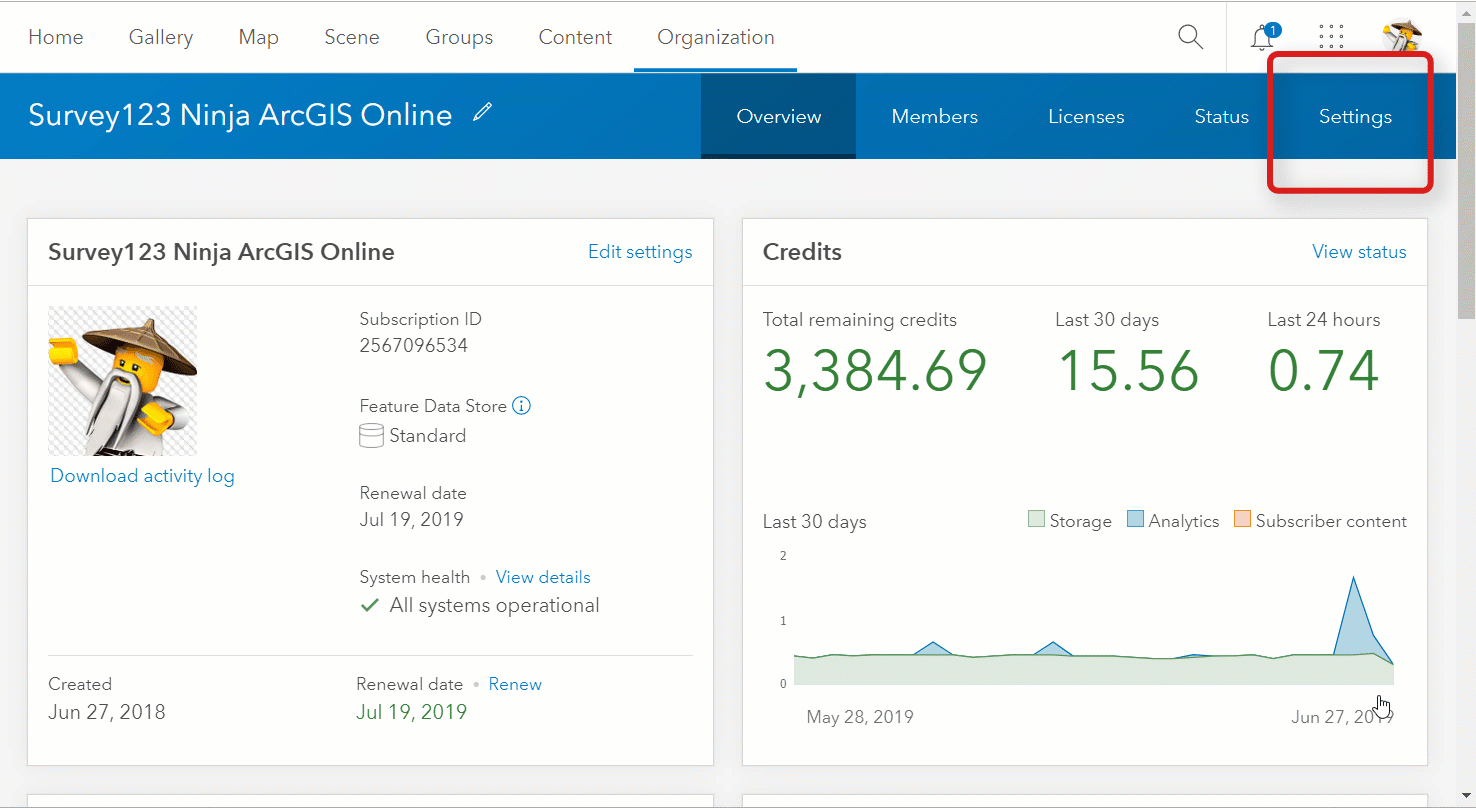Open Content in the top navigation
The height and width of the screenshot is (808, 1476).
[575, 37]
